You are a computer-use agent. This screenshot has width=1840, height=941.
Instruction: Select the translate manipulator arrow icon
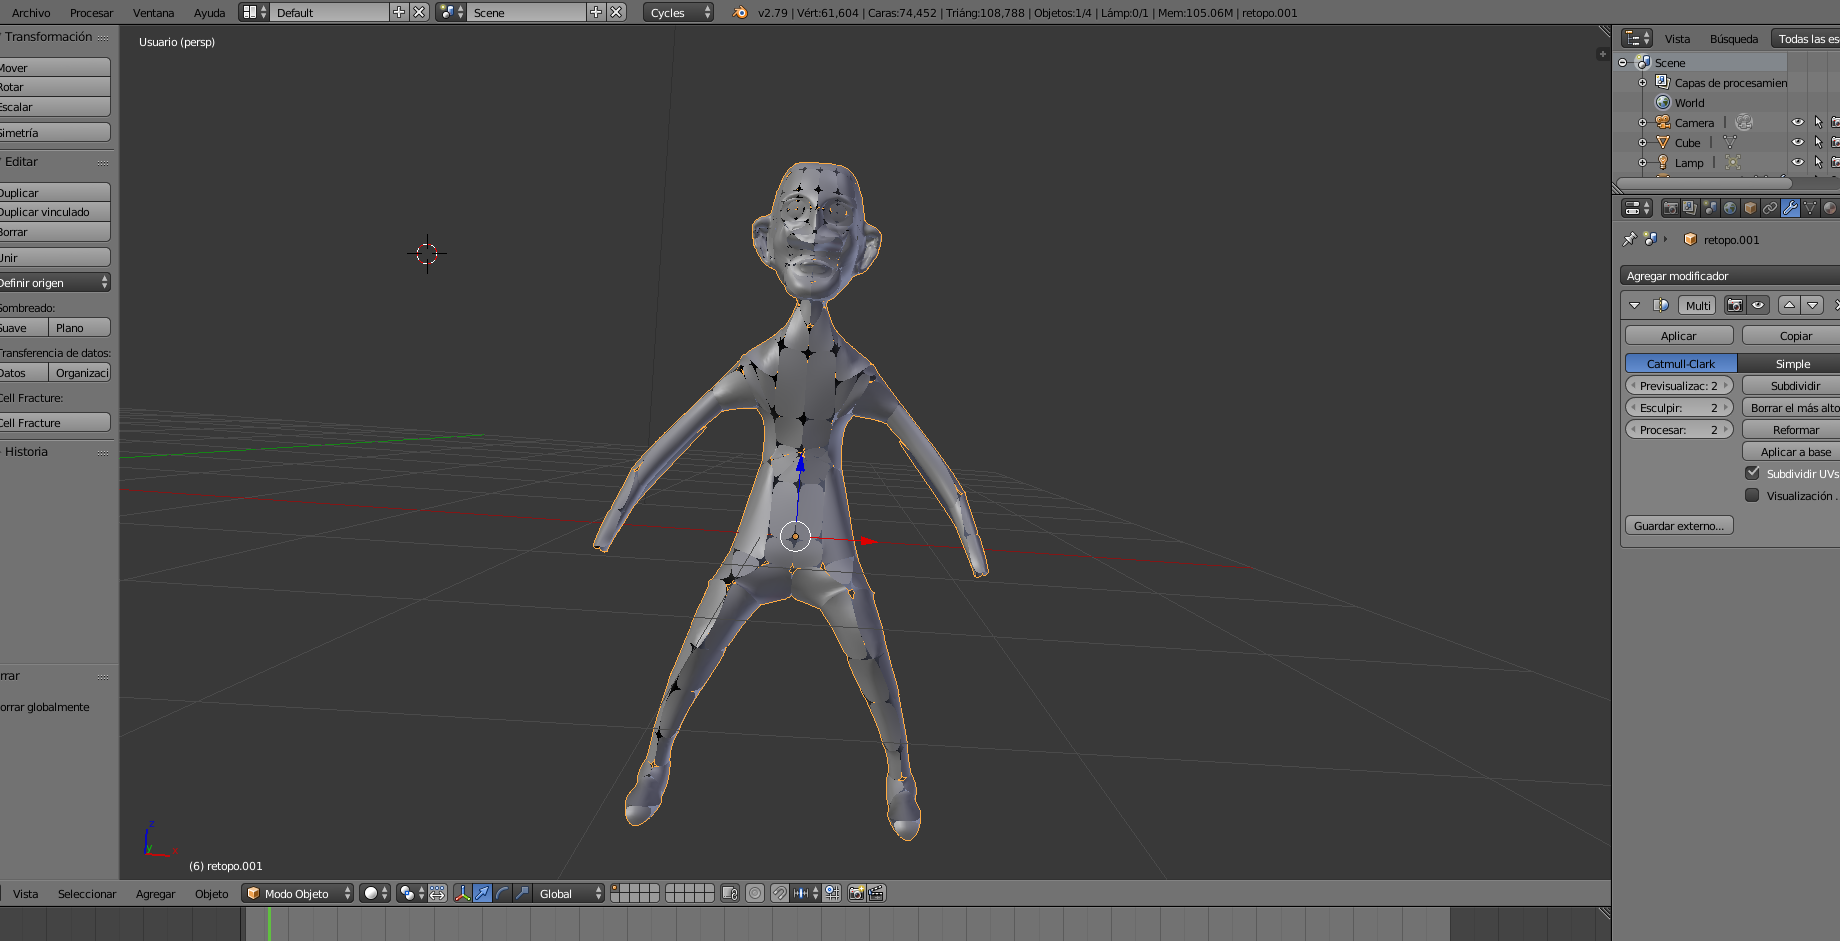pos(482,893)
